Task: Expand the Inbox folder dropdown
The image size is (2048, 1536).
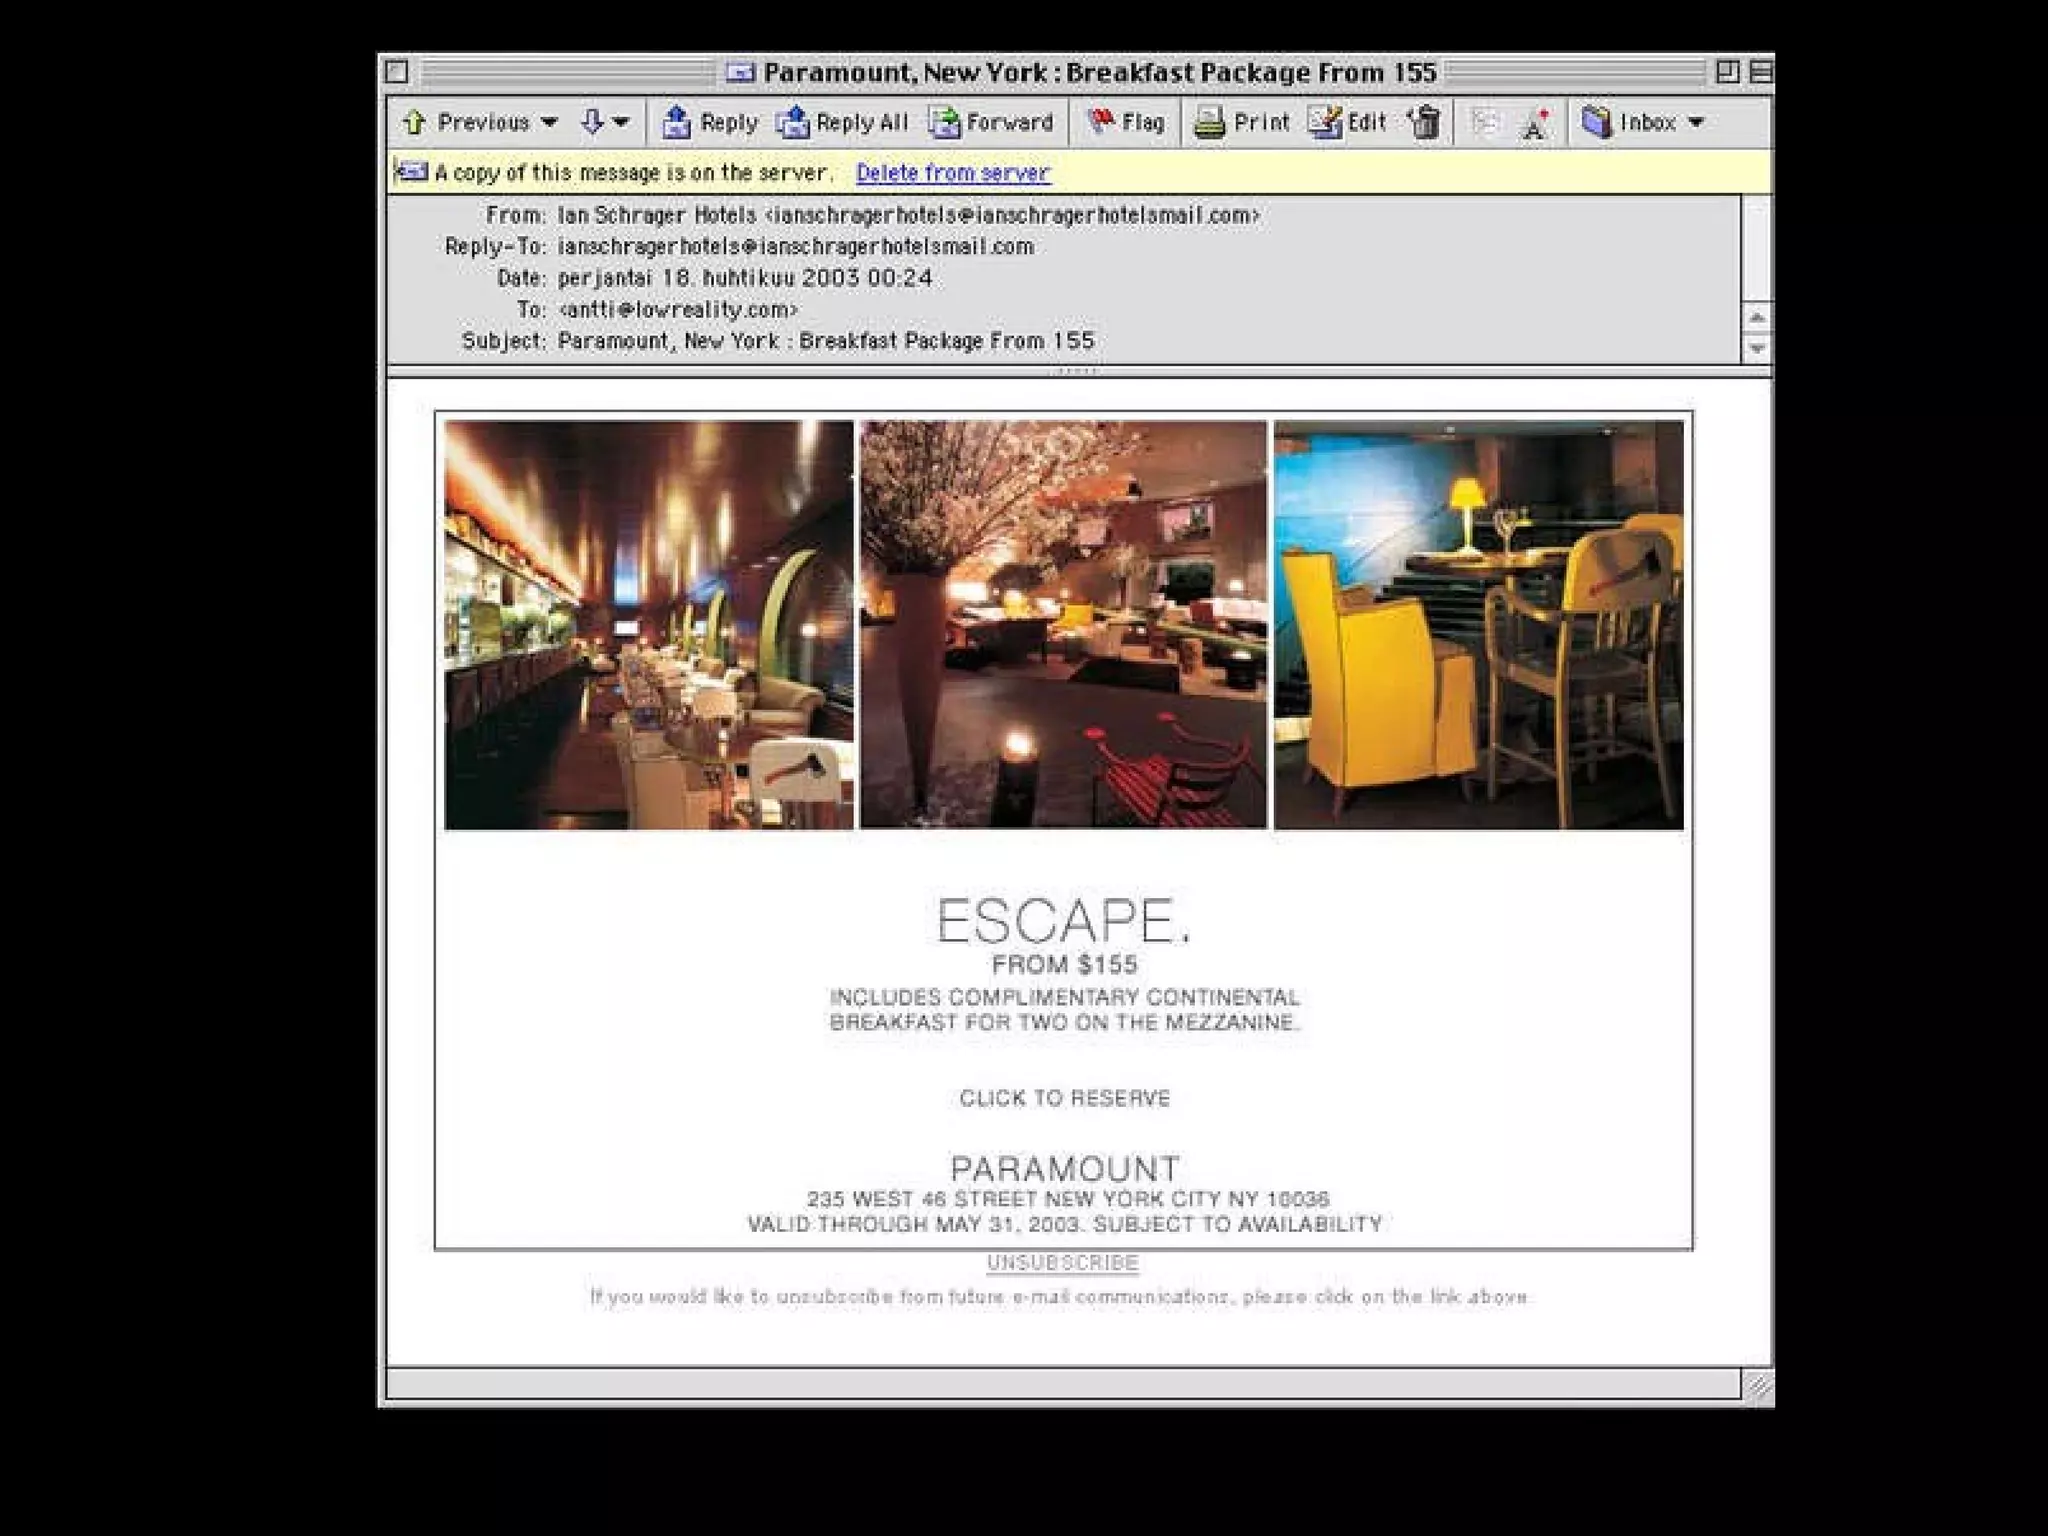Action: [x=1696, y=123]
